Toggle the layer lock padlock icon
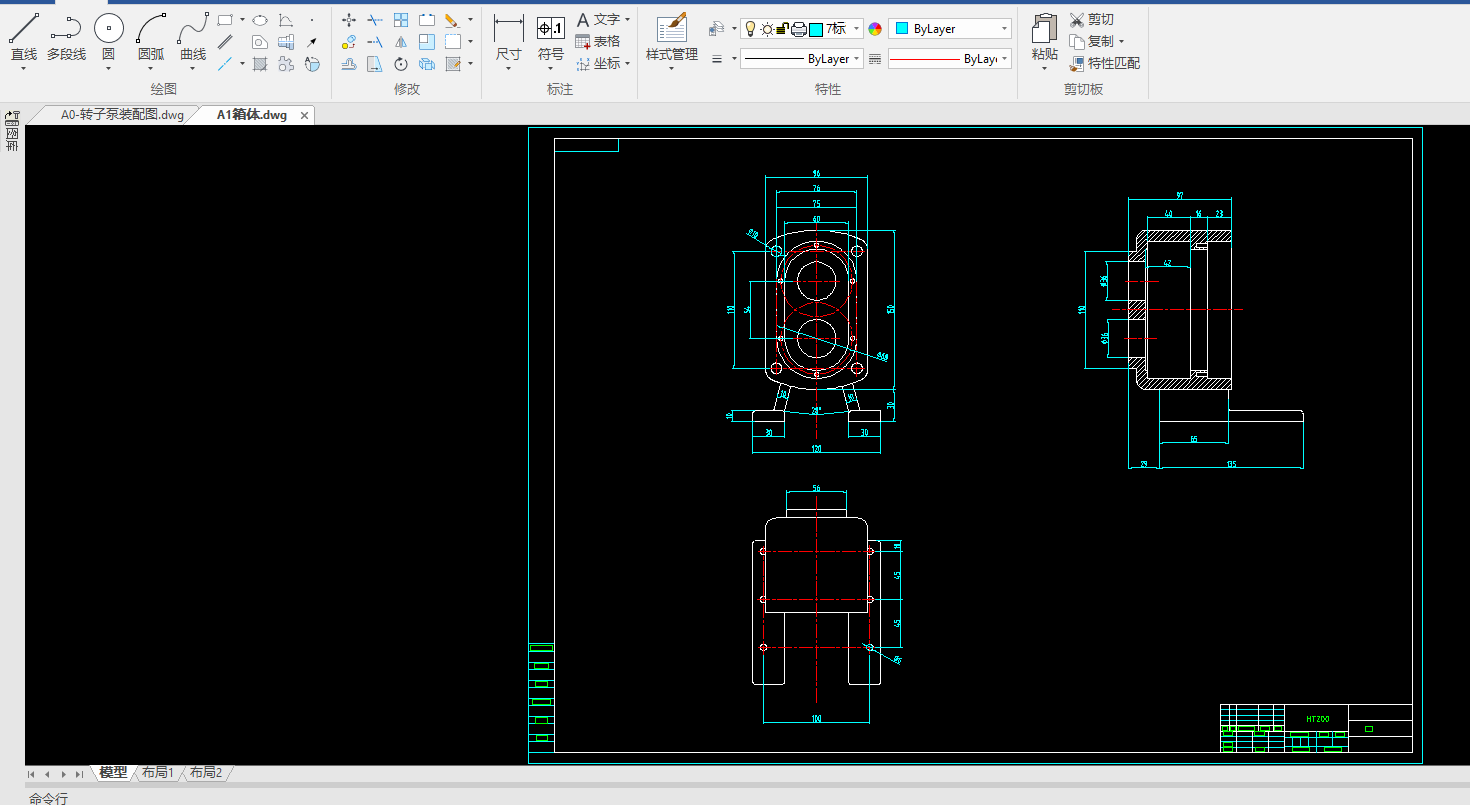 [x=782, y=29]
